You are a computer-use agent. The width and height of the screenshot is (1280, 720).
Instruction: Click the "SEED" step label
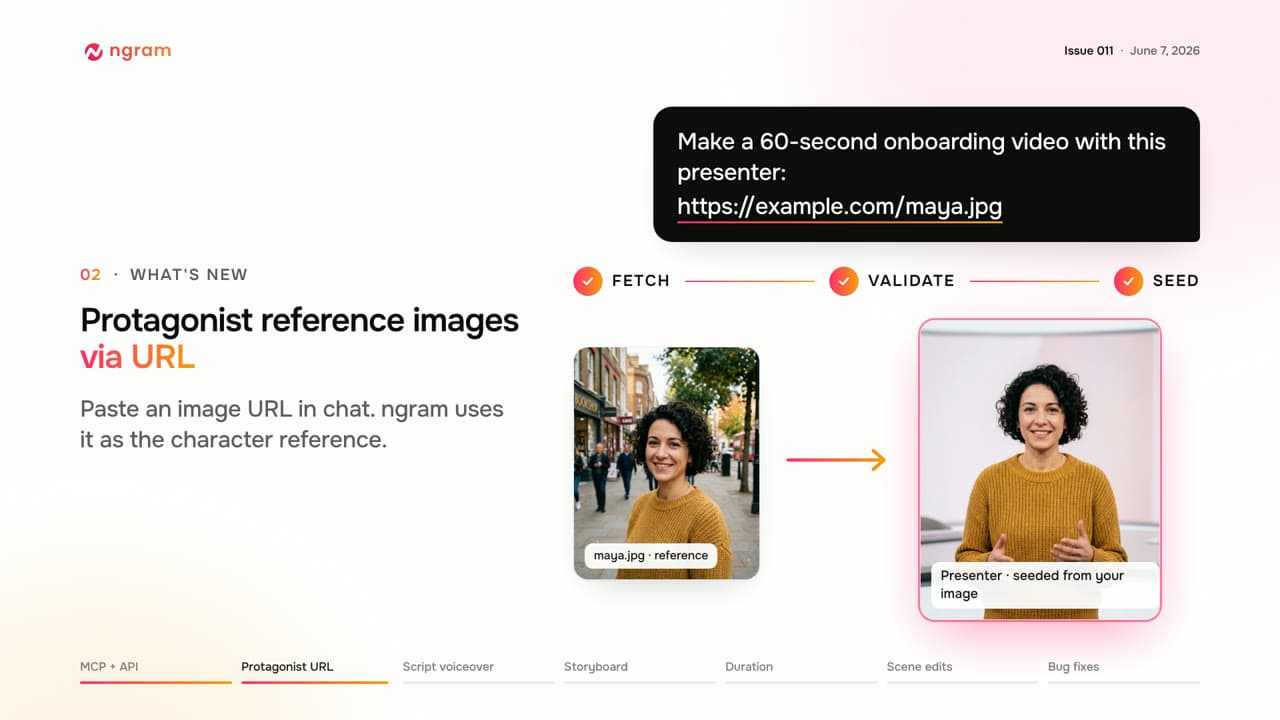pyautogui.click(x=1176, y=281)
